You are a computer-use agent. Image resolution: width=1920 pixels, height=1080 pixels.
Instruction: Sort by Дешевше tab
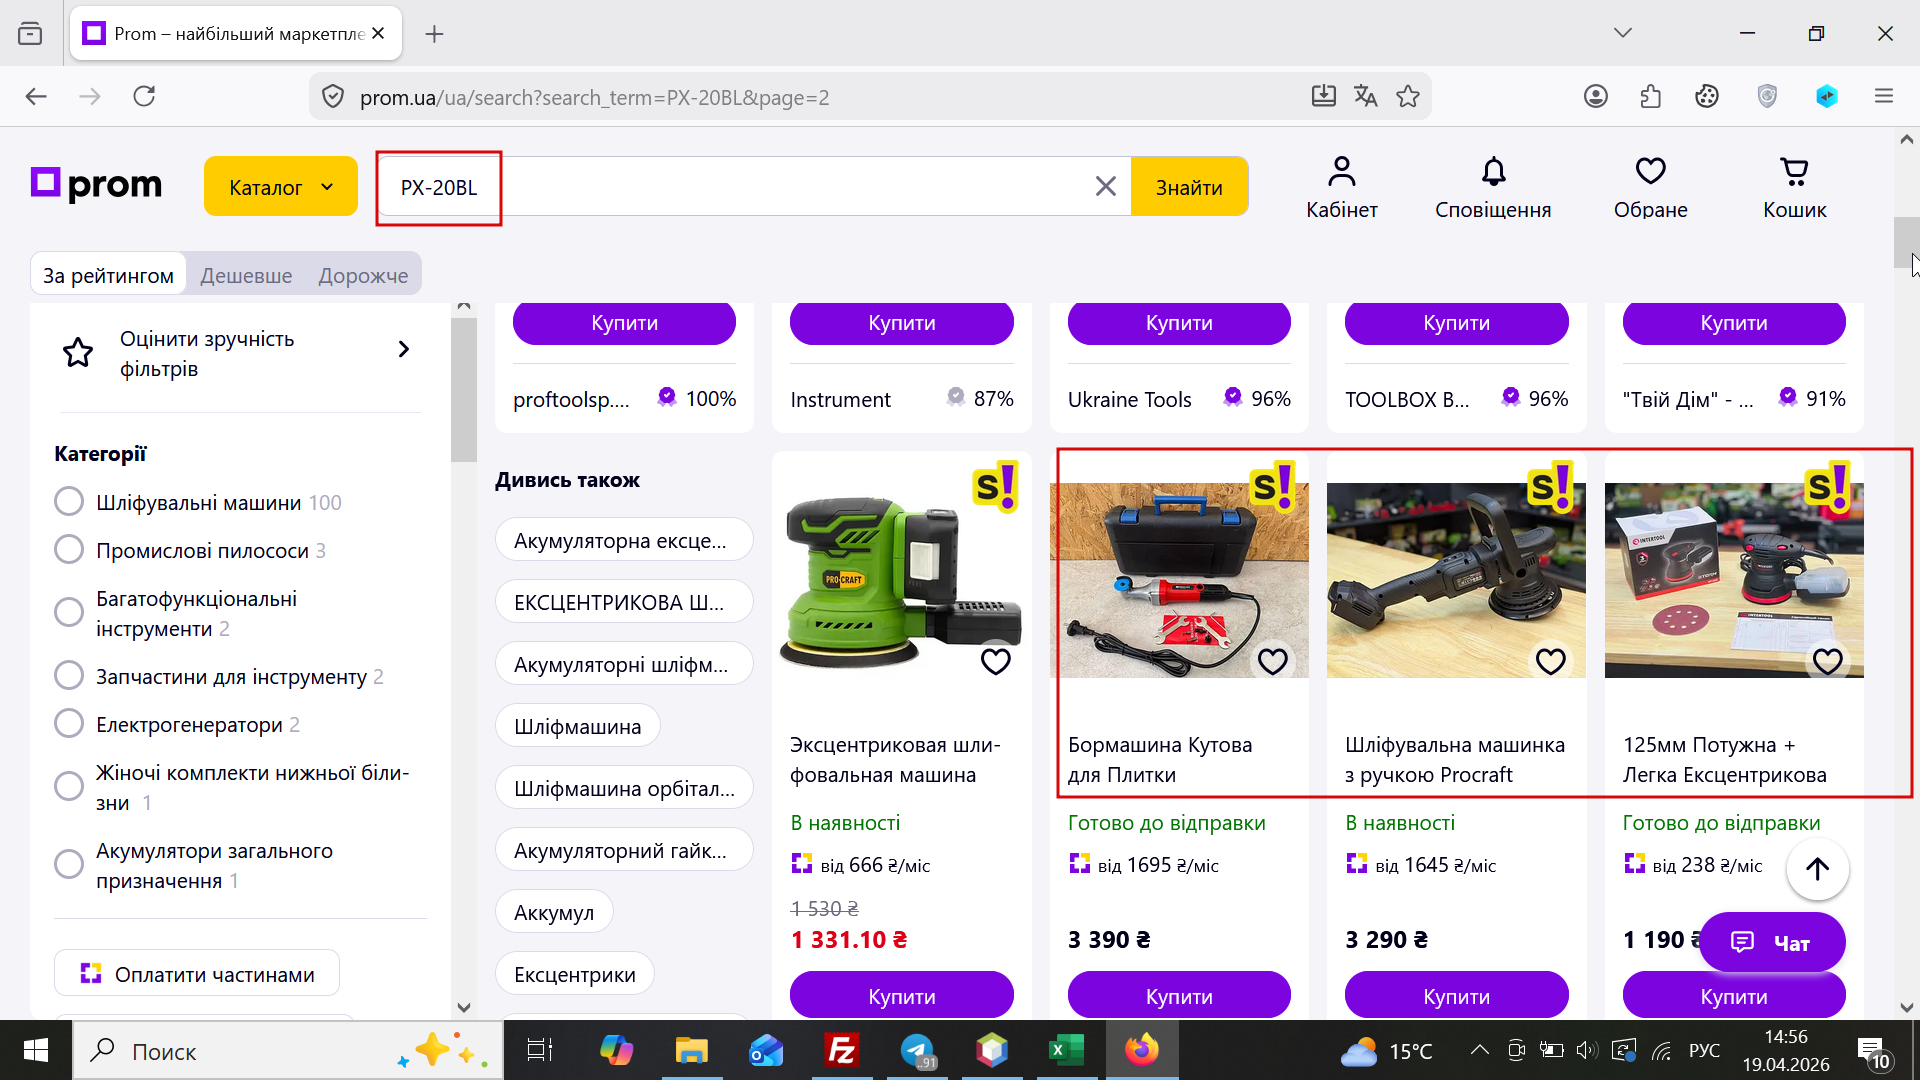click(246, 276)
